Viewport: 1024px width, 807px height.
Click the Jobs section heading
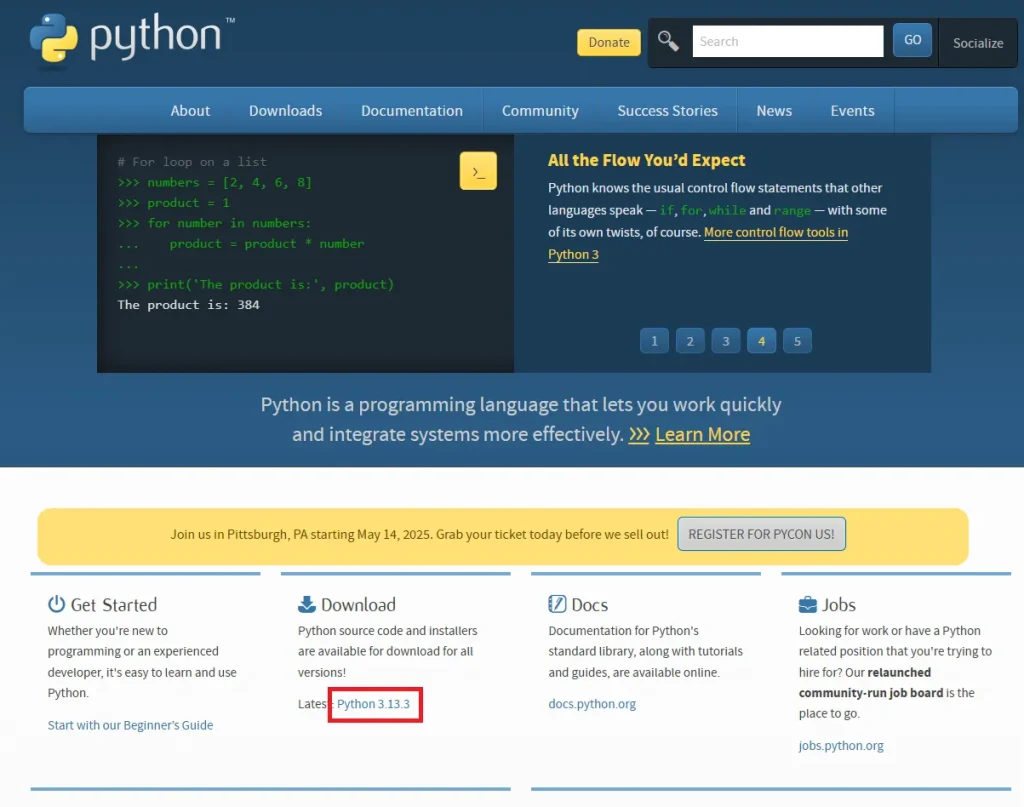coord(839,605)
